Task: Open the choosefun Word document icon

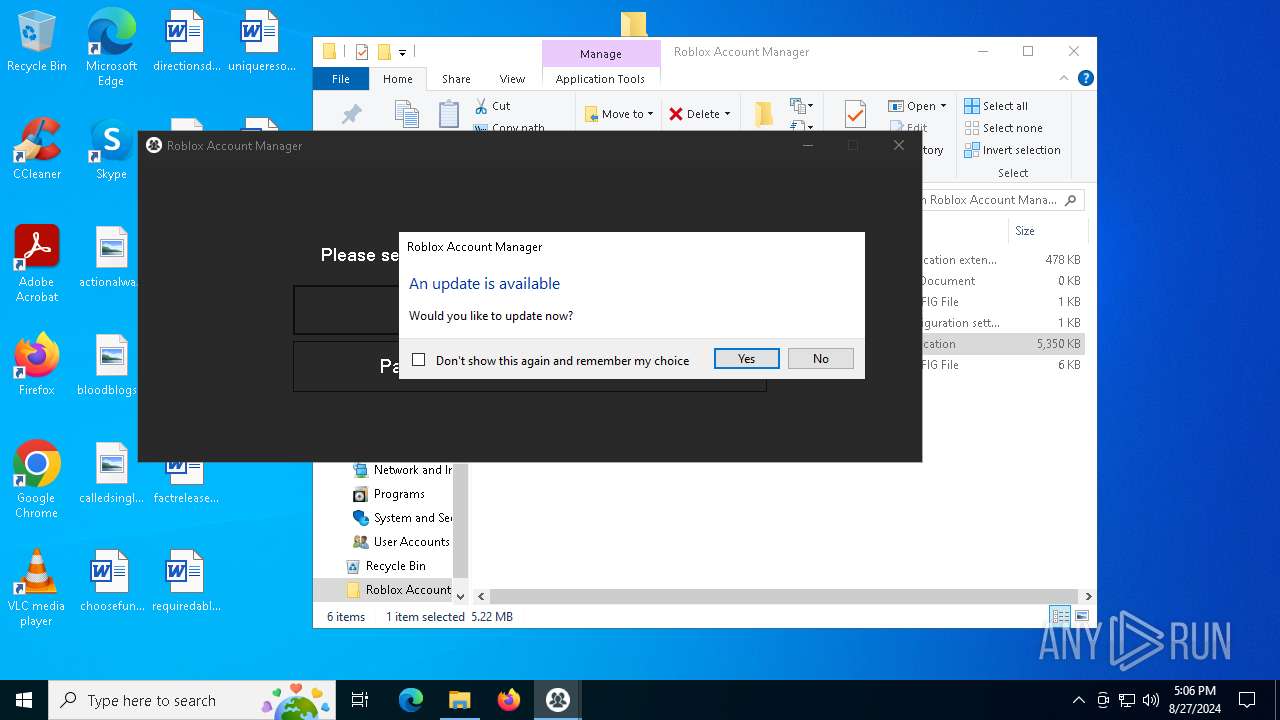Action: click(x=111, y=581)
